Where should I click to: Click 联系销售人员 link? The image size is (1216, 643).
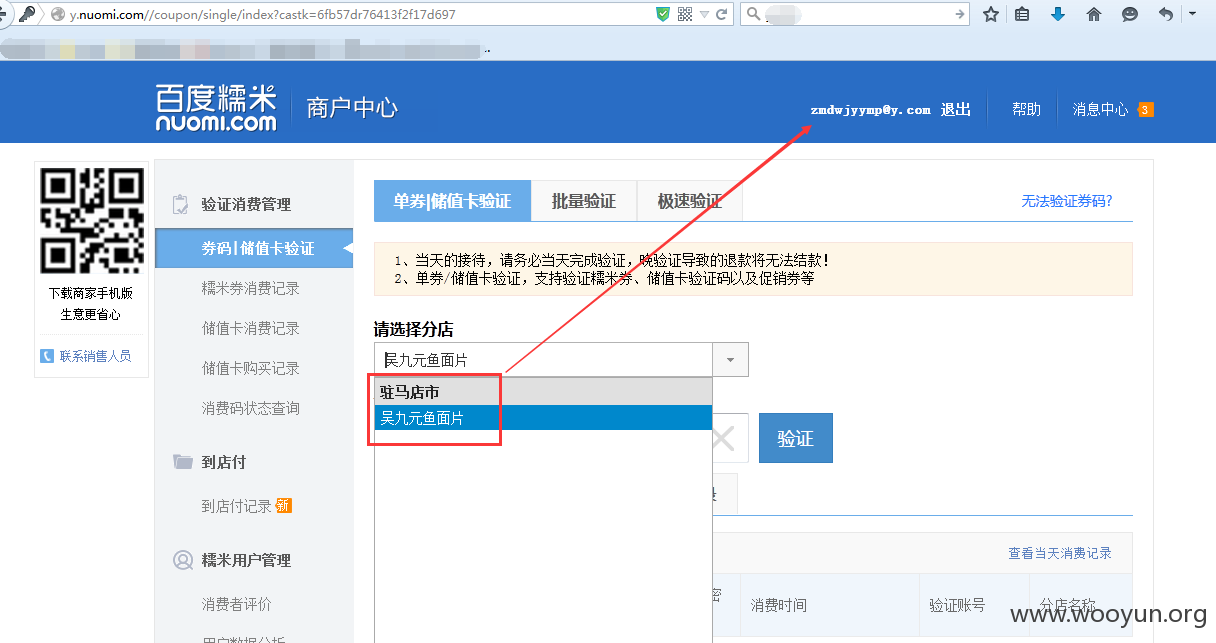pos(95,356)
